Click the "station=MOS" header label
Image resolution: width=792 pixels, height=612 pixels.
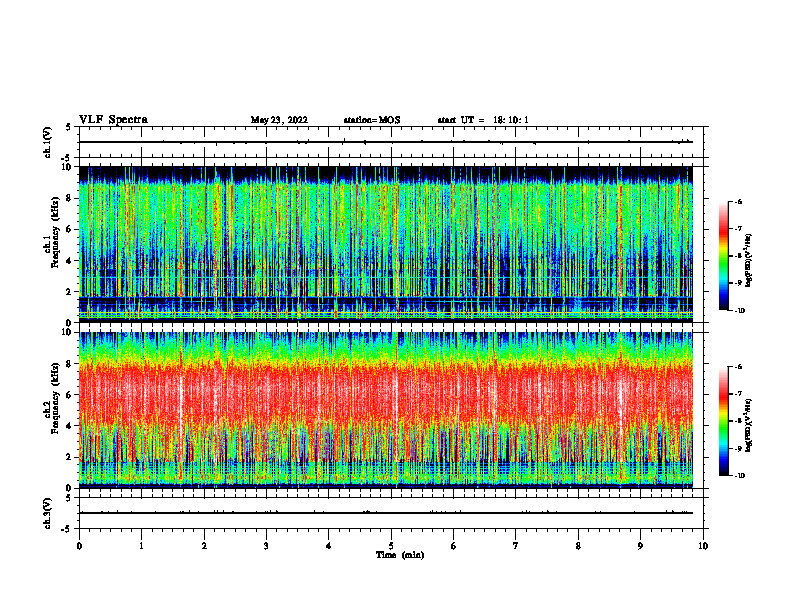372,120
